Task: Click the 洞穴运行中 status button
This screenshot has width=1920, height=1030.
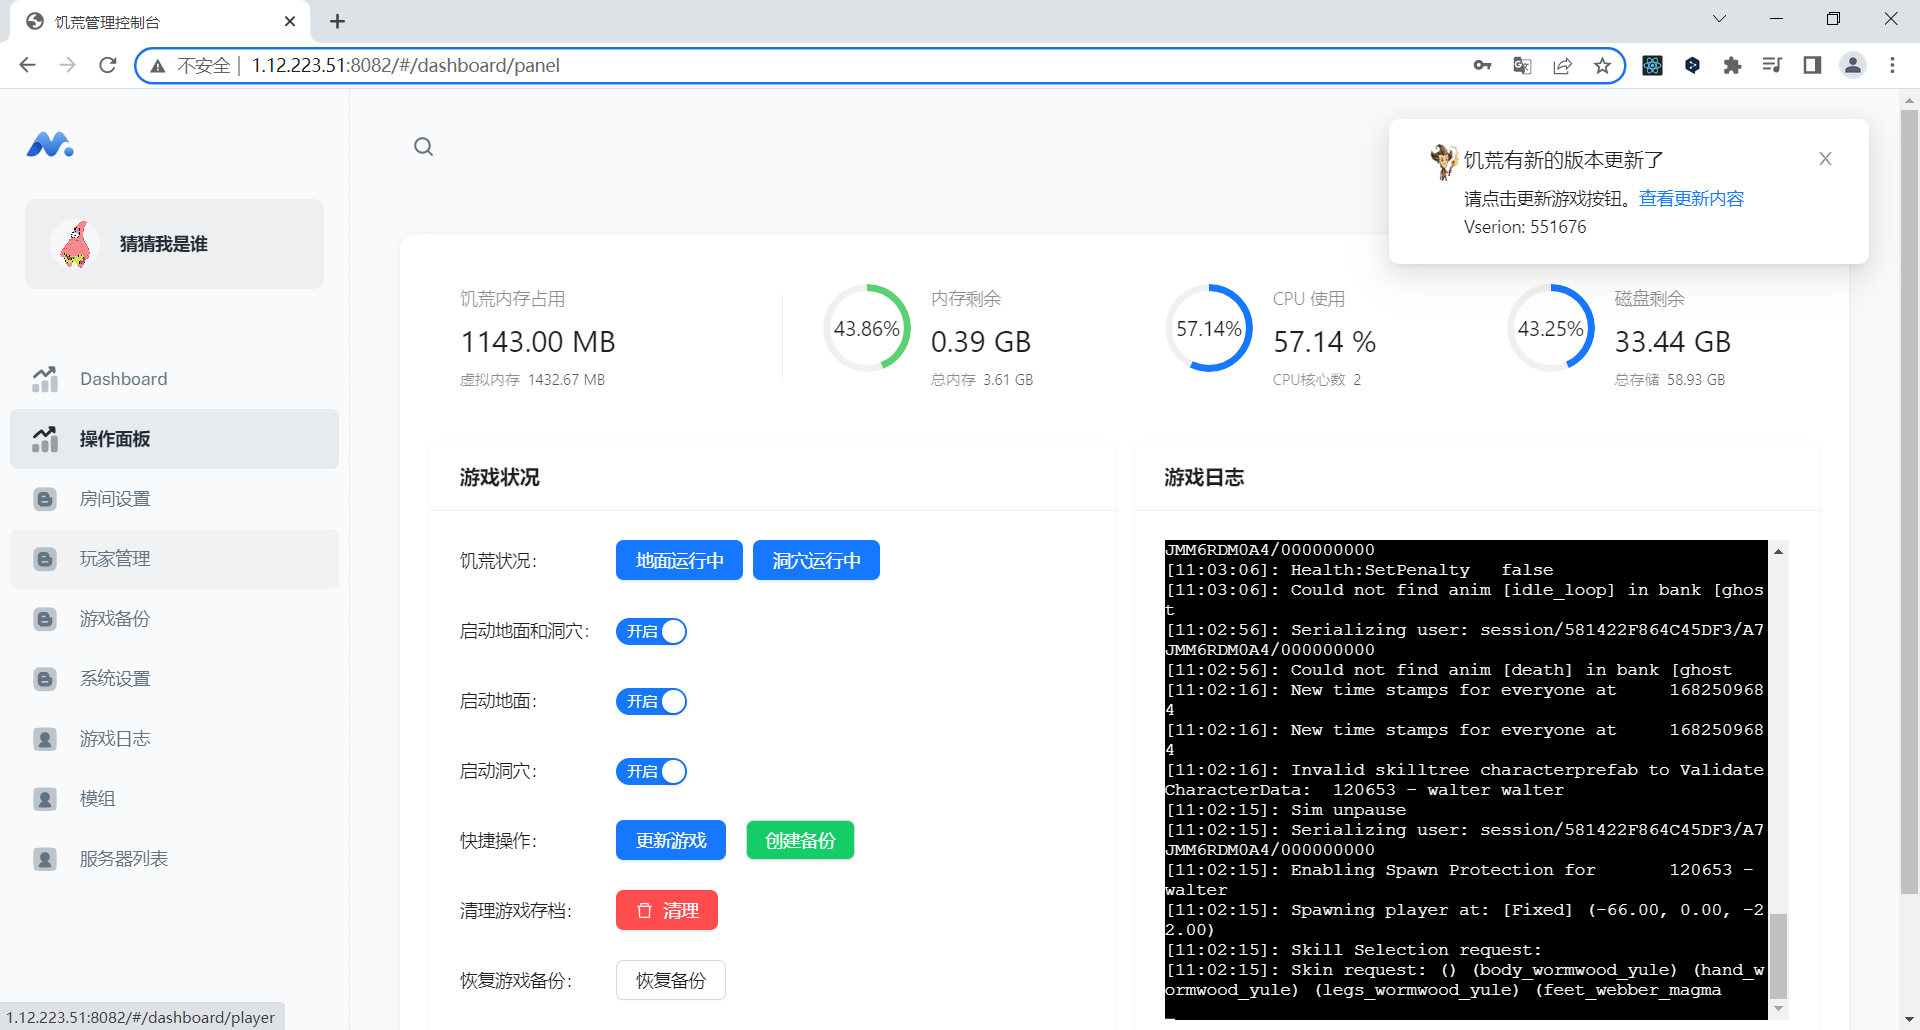Action: pyautogui.click(x=816, y=560)
